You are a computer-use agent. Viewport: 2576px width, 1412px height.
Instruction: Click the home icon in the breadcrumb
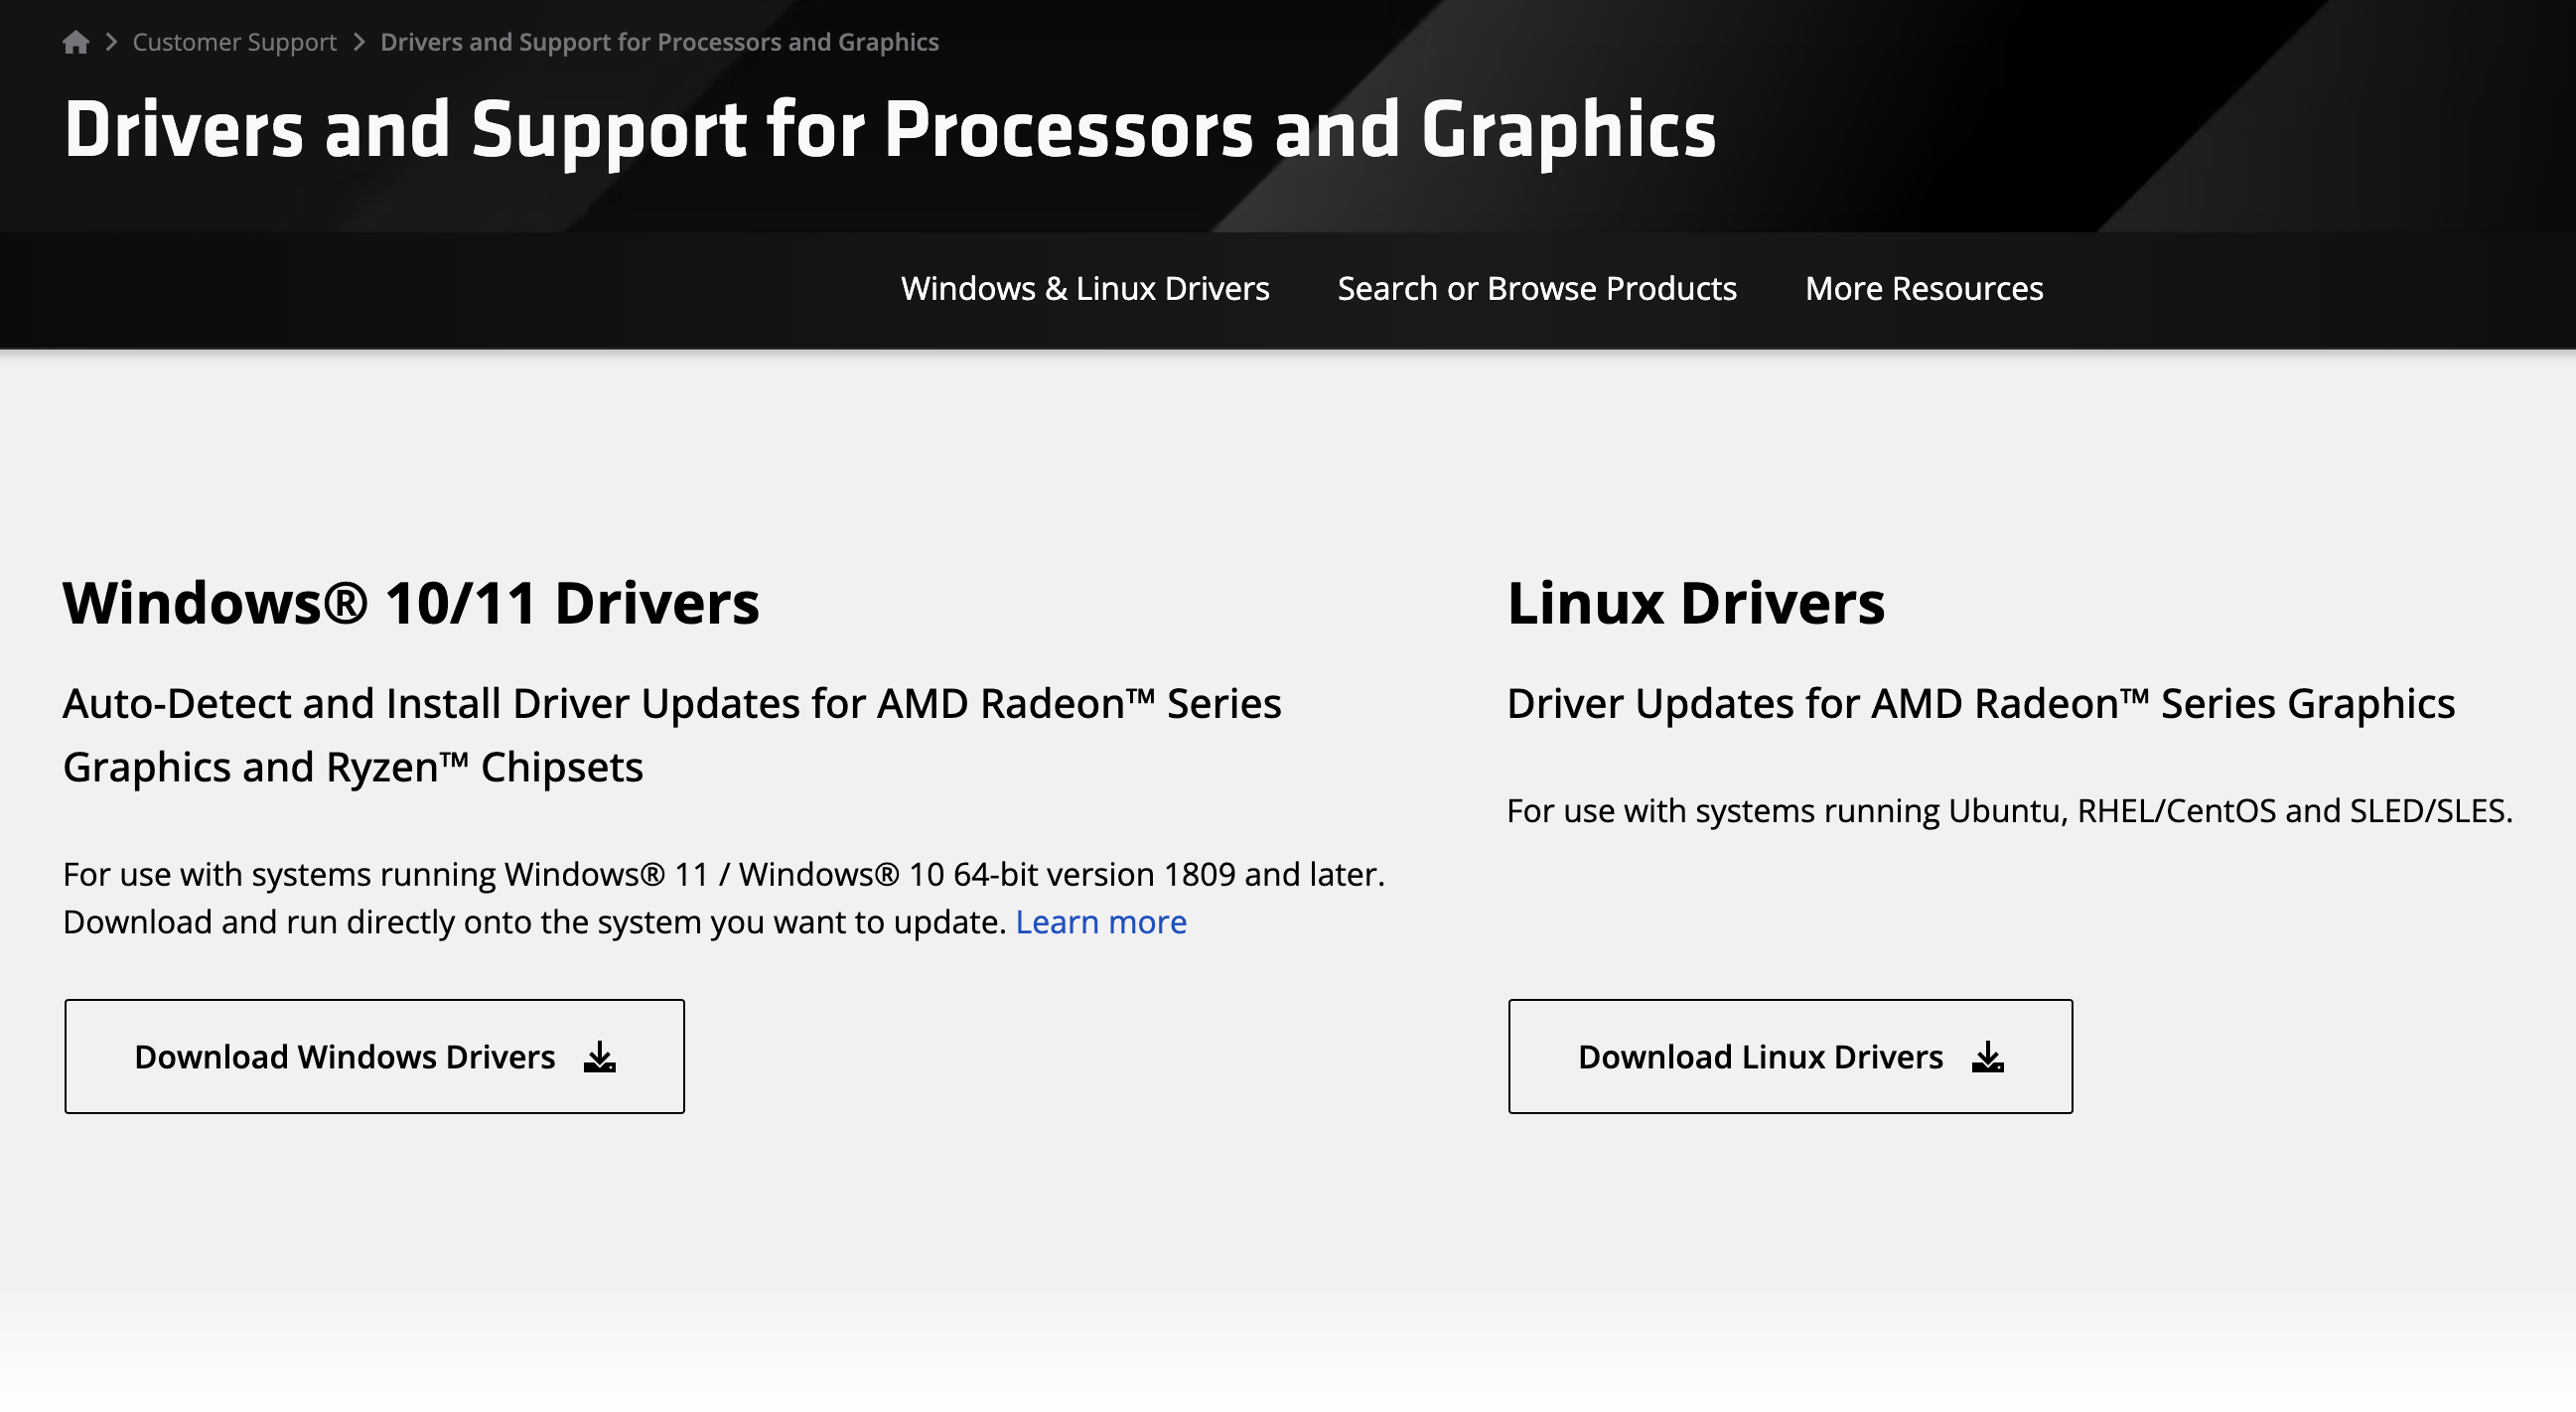[x=76, y=42]
